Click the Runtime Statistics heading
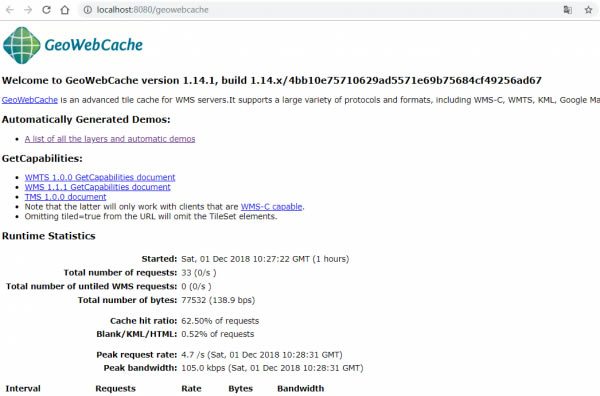The height and width of the screenshot is (396, 600). (x=49, y=236)
